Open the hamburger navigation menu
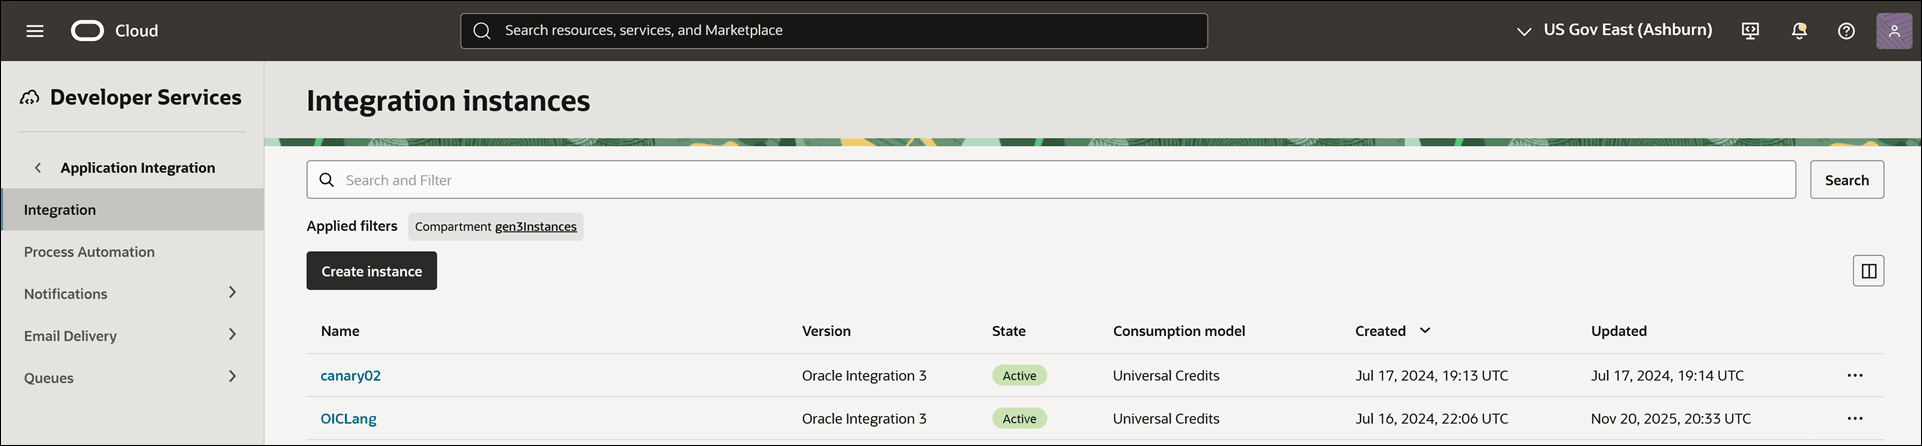 (x=35, y=31)
